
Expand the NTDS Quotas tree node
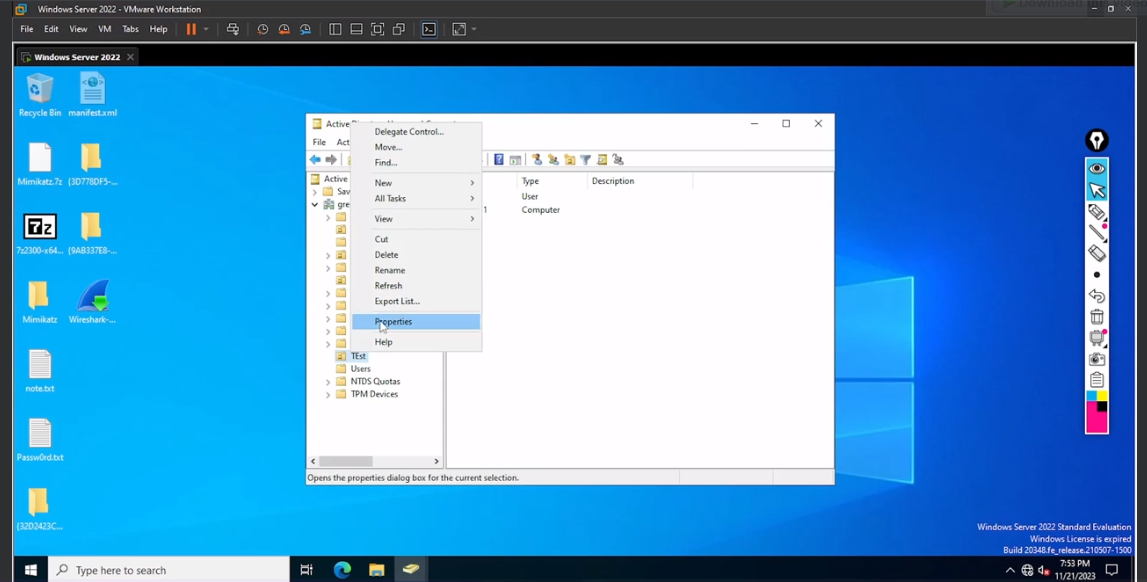(328, 382)
